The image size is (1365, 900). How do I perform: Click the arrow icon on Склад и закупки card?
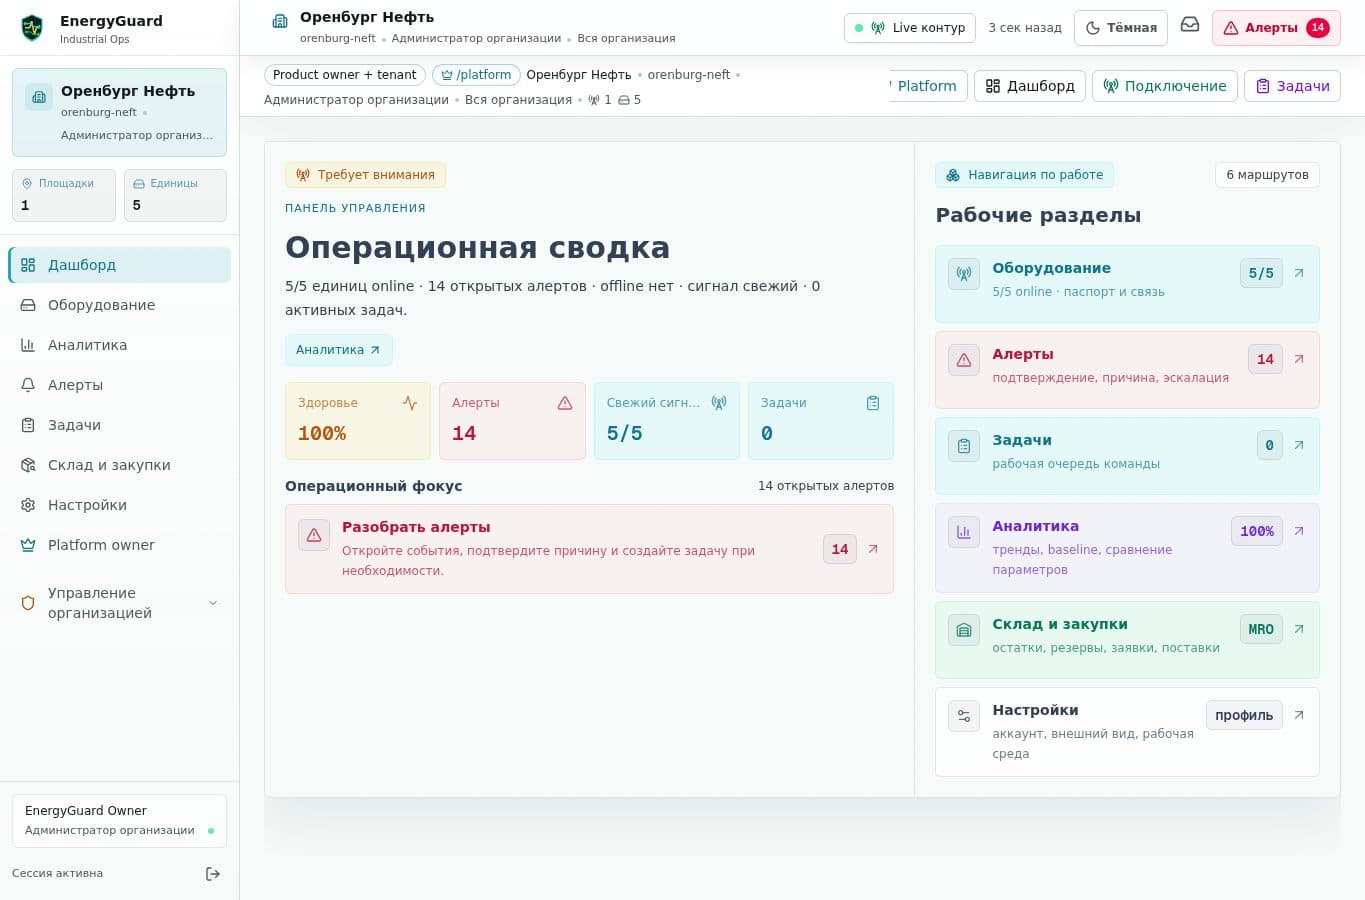click(1299, 629)
